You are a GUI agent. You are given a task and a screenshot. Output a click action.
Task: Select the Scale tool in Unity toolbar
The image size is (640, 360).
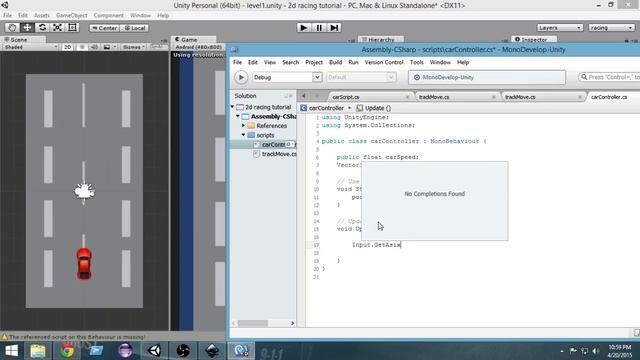57,27
